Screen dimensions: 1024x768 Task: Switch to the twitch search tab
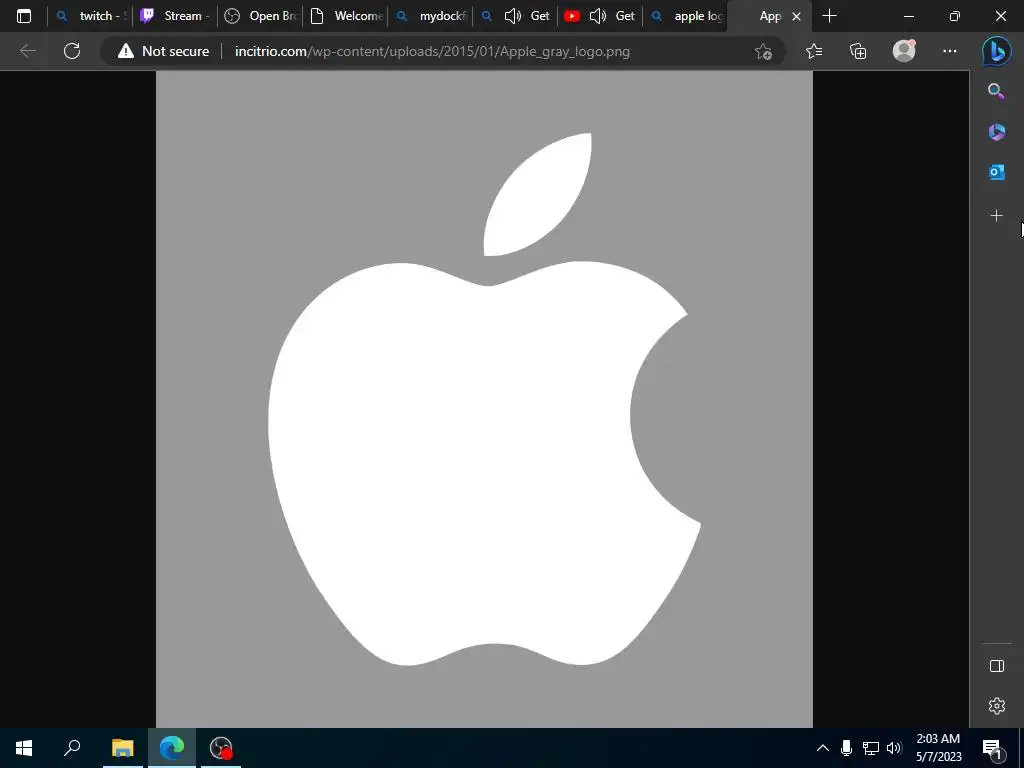click(91, 16)
